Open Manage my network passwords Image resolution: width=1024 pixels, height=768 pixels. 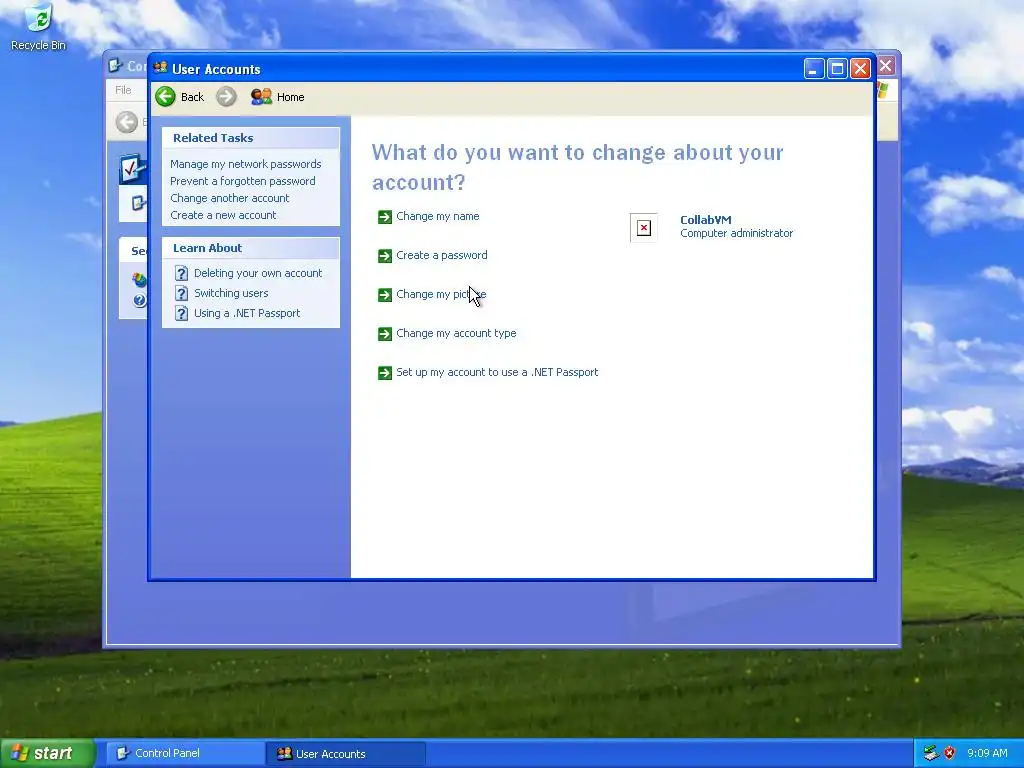246,164
